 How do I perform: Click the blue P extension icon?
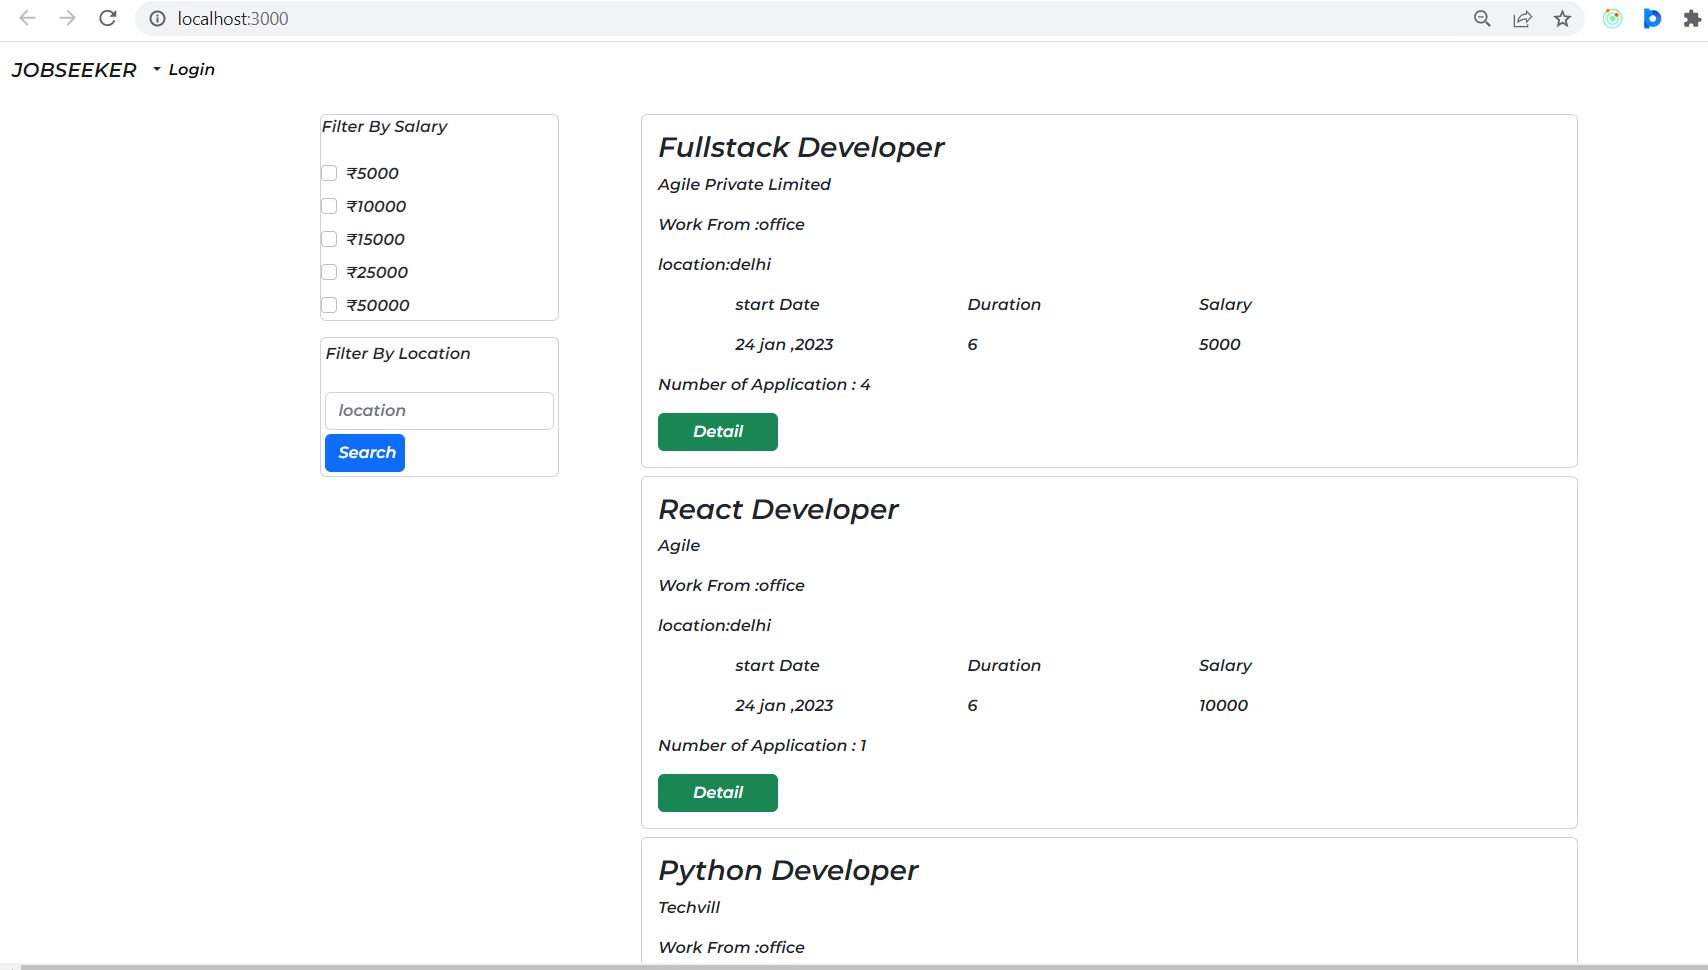1652,18
